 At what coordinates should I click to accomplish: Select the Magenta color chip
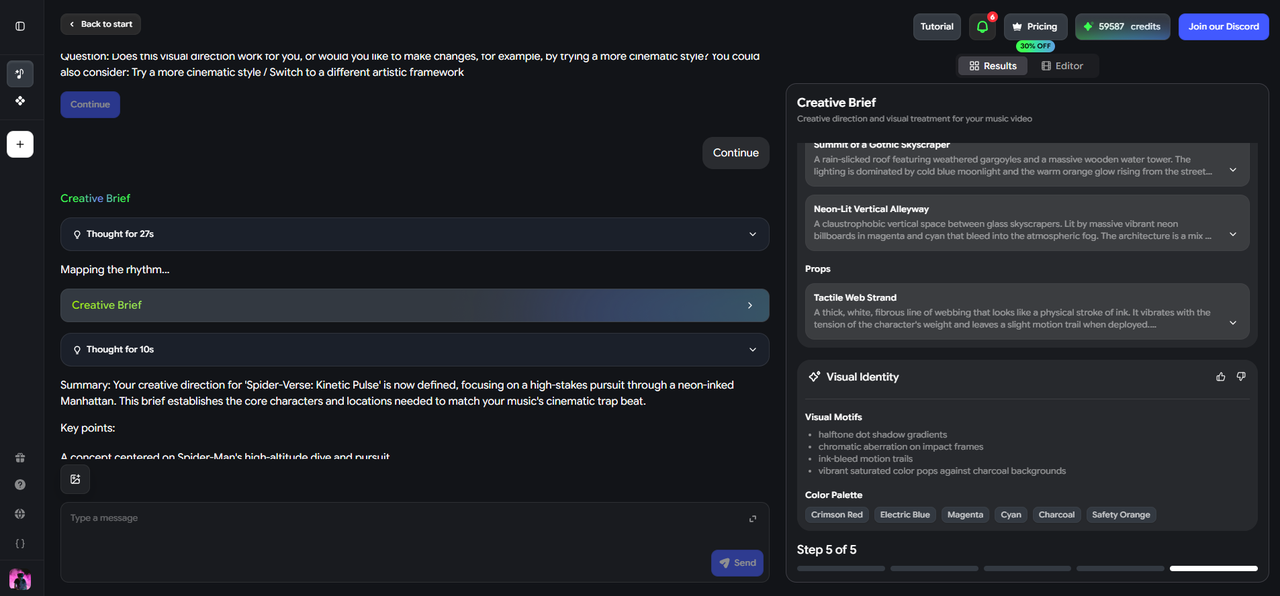pyautogui.click(x=965, y=515)
